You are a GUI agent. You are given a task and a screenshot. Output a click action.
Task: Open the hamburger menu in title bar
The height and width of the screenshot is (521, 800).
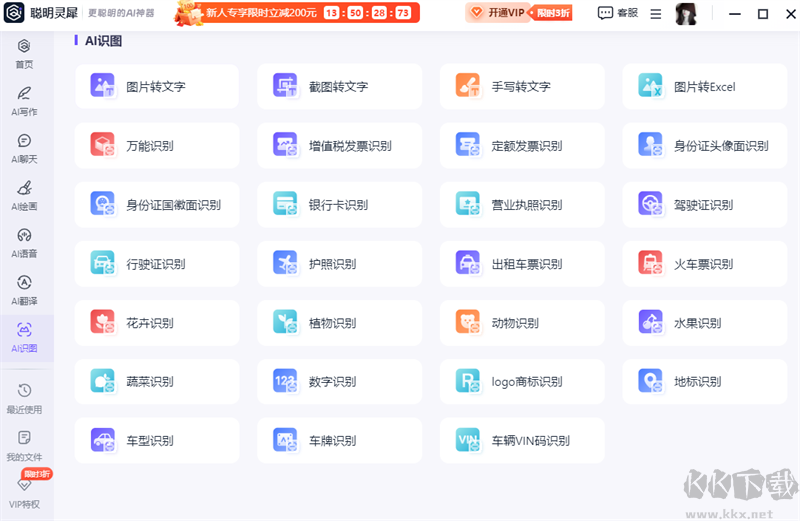(656, 14)
